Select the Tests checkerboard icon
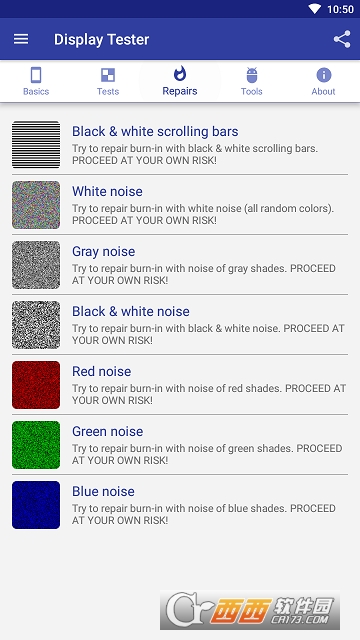 pos(108,75)
